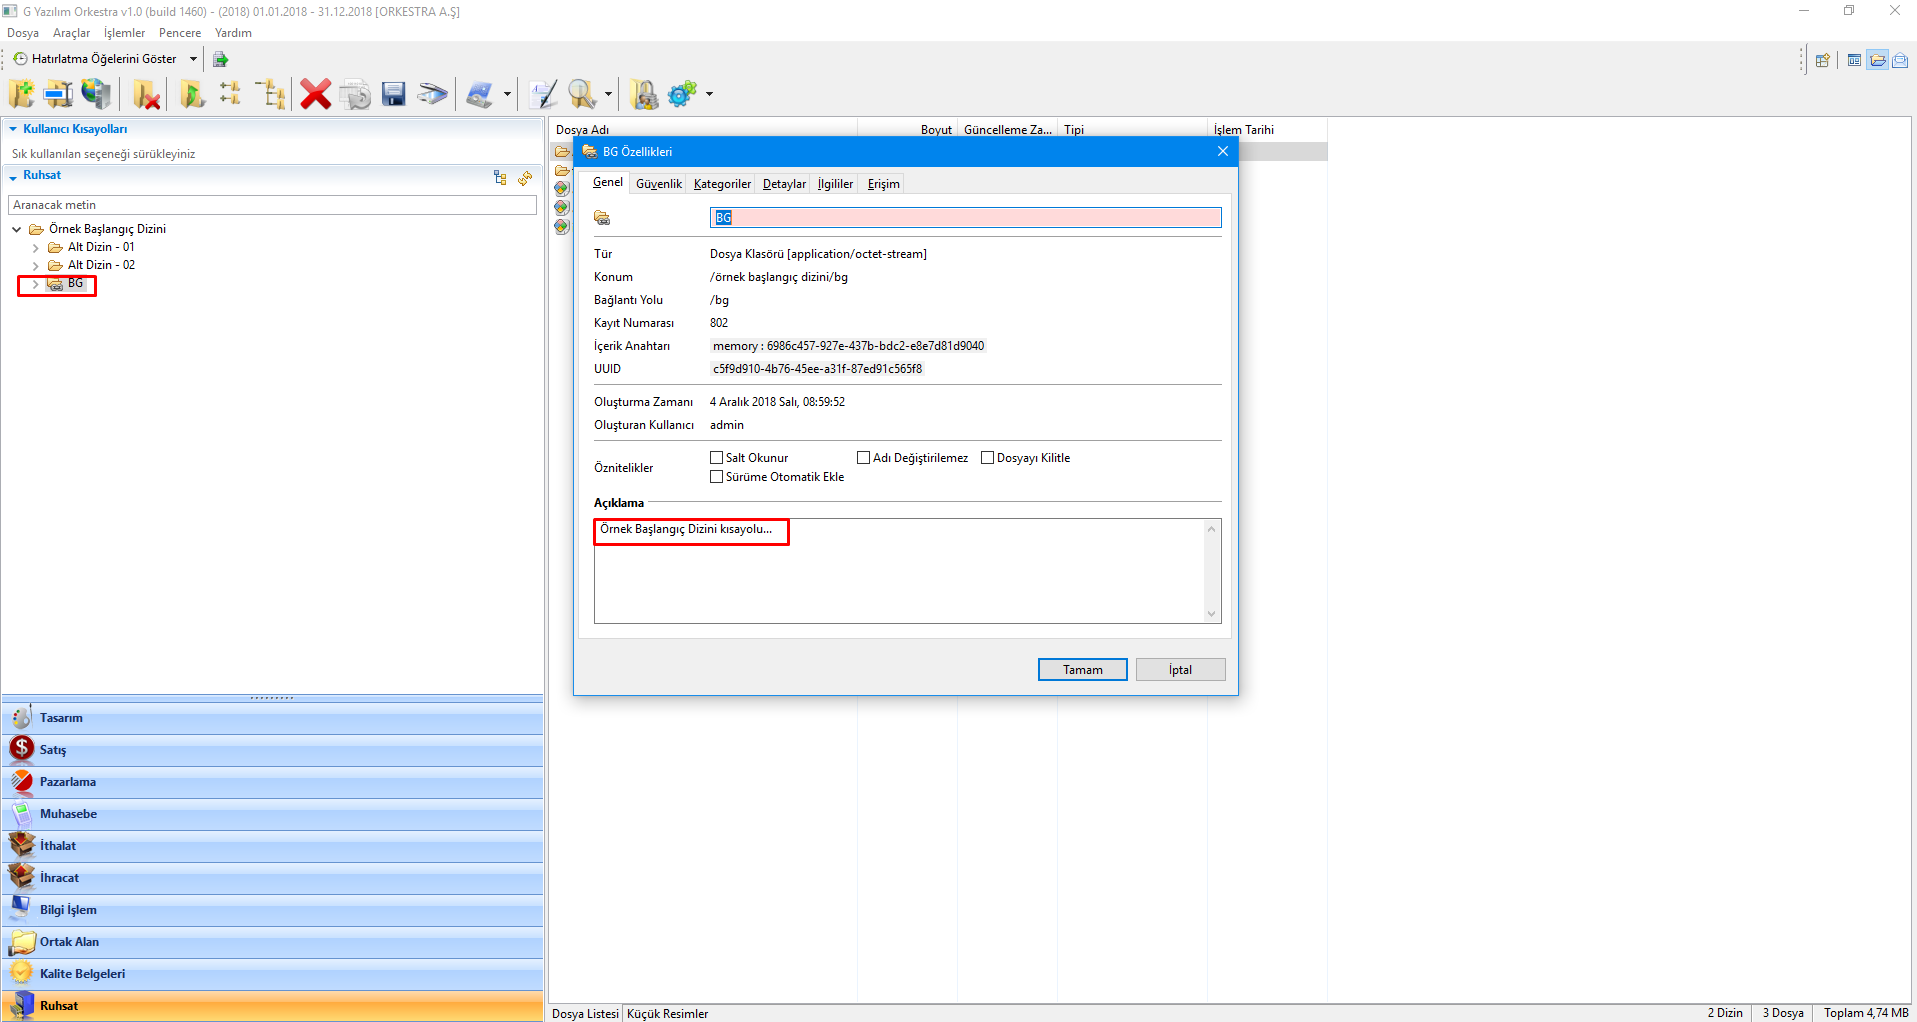
Task: Open the Hatırlatma Öğelerini Göster dropdown arrow
Action: coord(193,59)
